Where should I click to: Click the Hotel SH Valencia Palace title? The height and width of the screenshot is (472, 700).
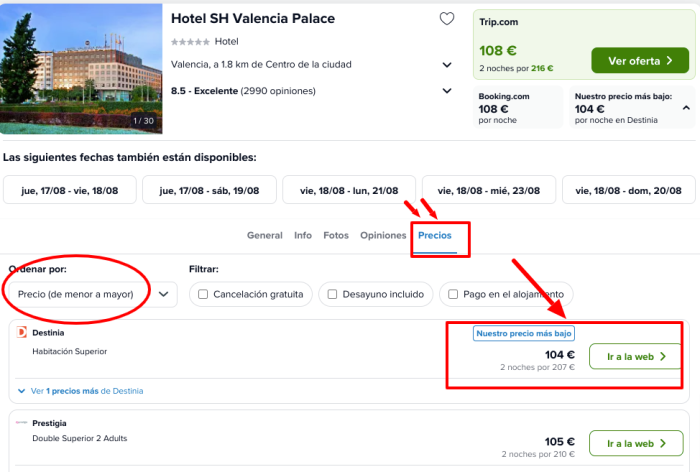253,19
